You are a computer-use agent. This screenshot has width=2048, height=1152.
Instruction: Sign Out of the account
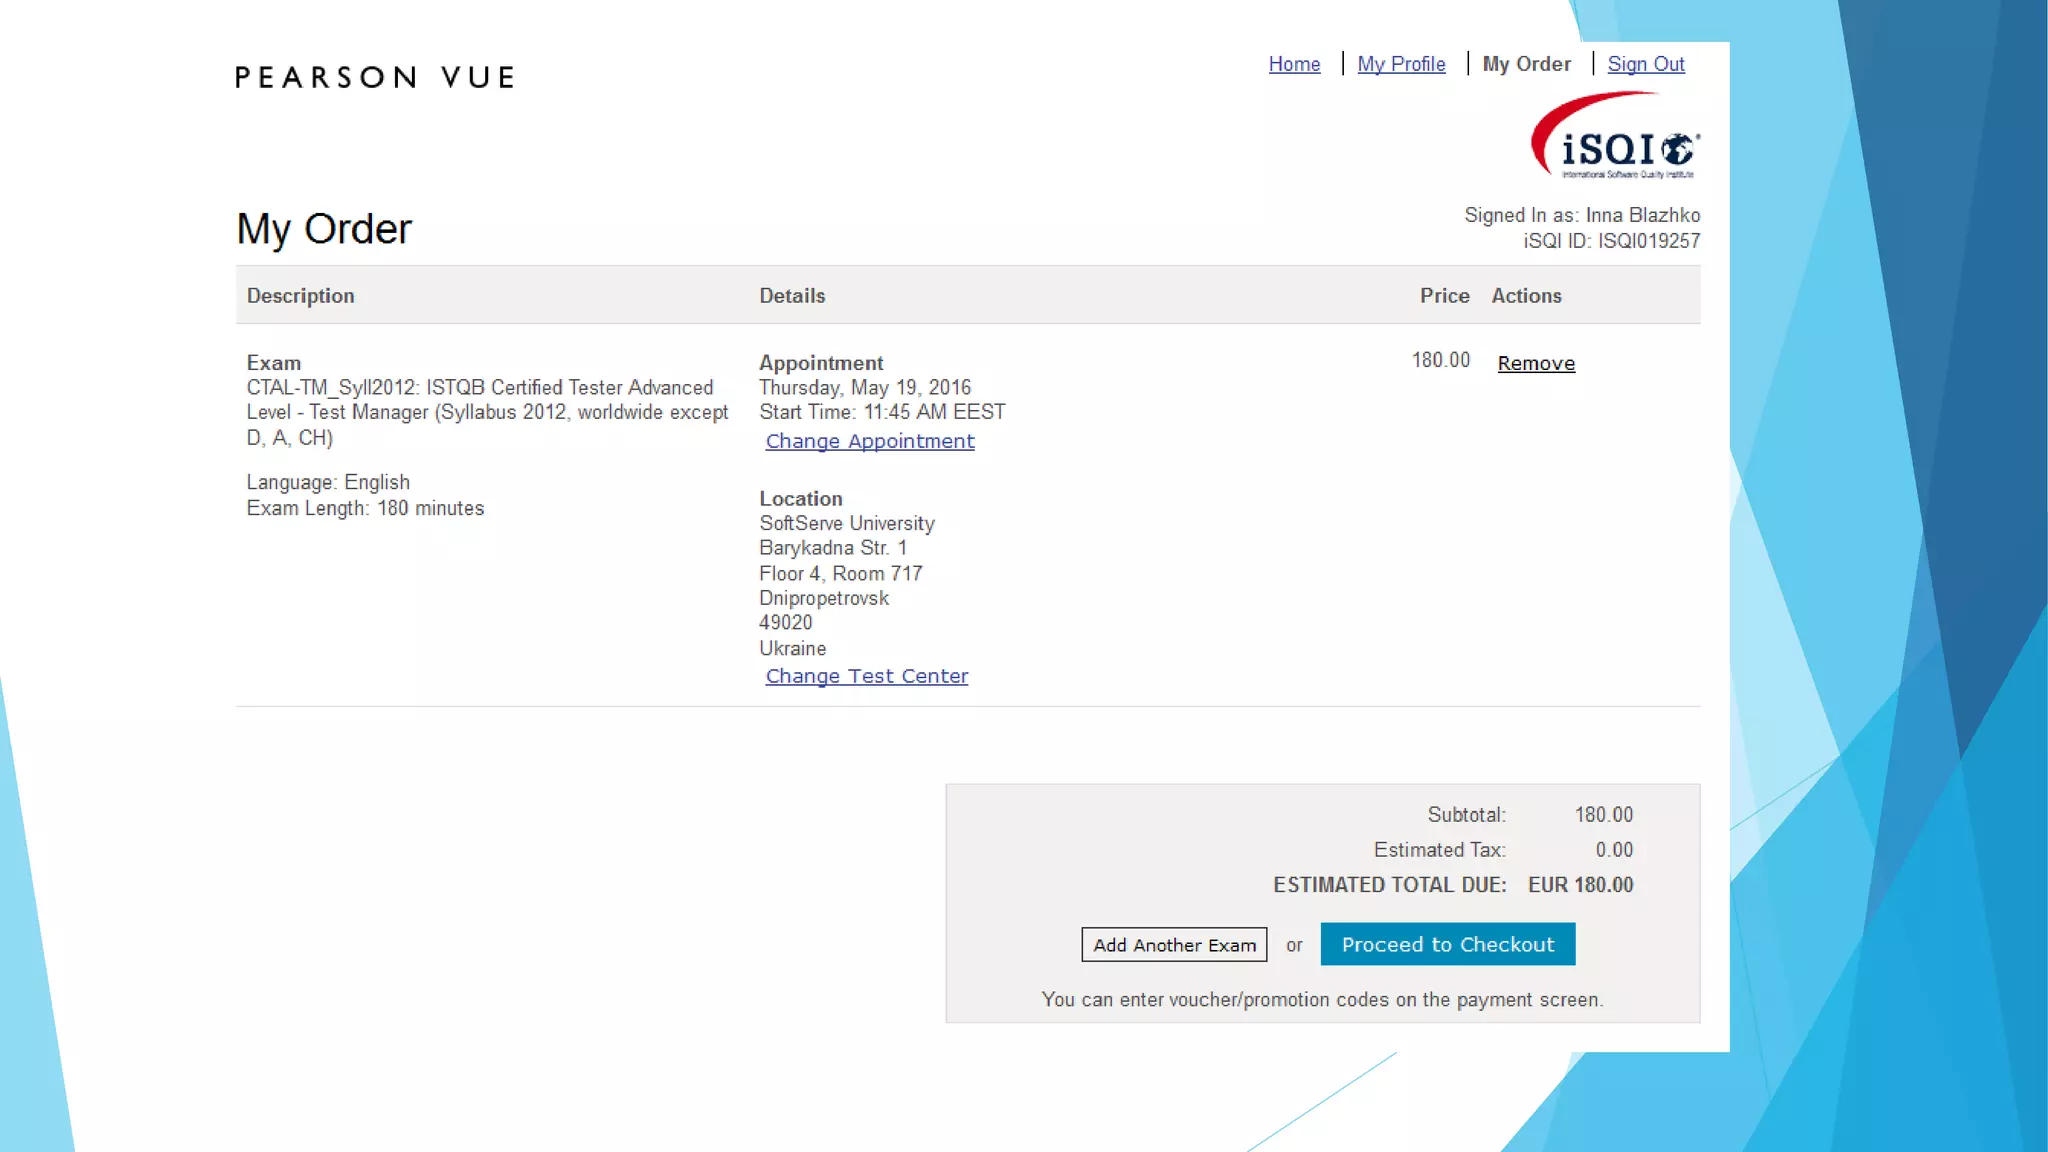coord(1646,64)
